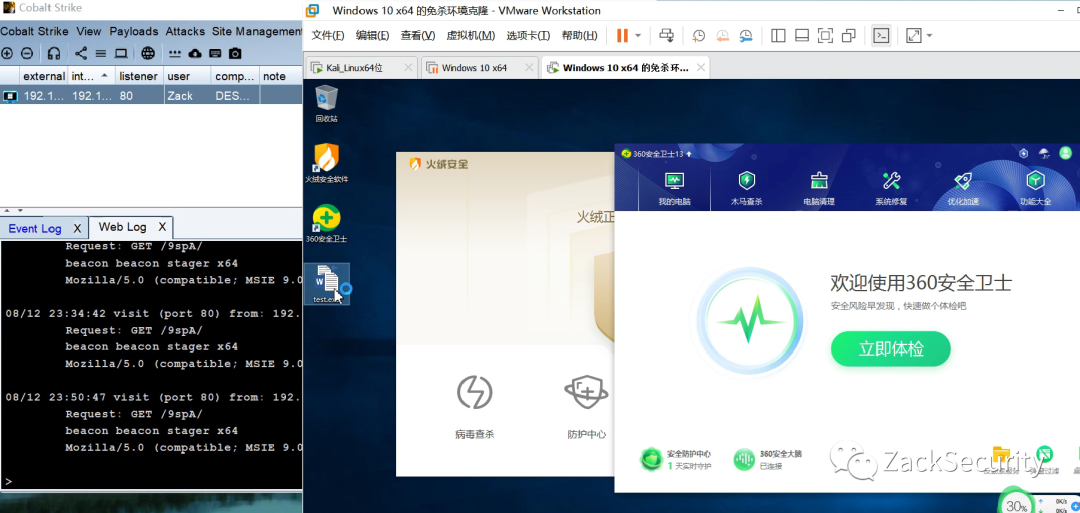
Task: View keystrokes via keyboard icon
Action: [215, 53]
